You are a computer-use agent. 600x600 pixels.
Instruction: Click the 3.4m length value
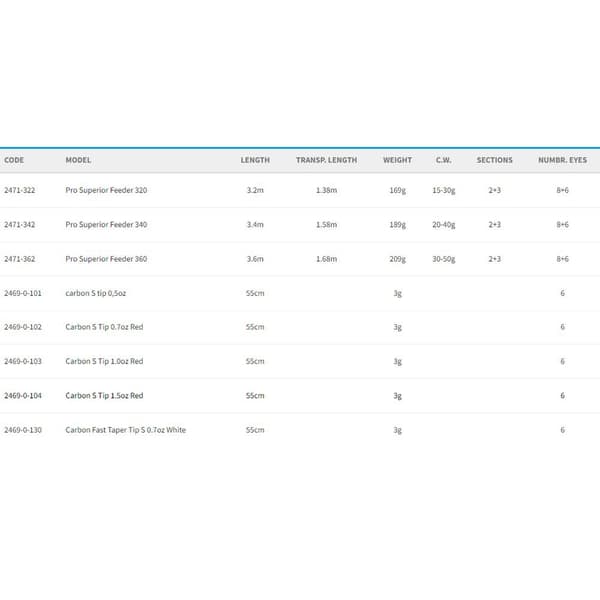click(255, 225)
